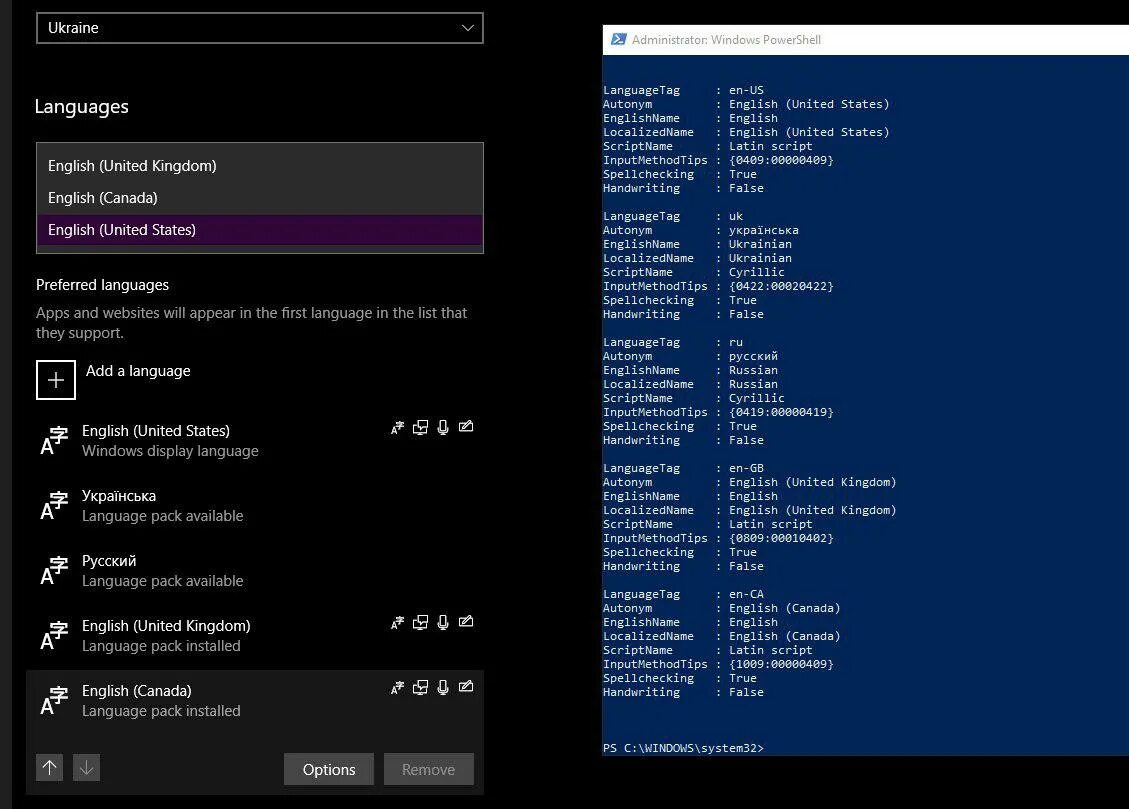The height and width of the screenshot is (809, 1129).
Task: Select English (Canada) in dropdown list
Action: (259, 197)
